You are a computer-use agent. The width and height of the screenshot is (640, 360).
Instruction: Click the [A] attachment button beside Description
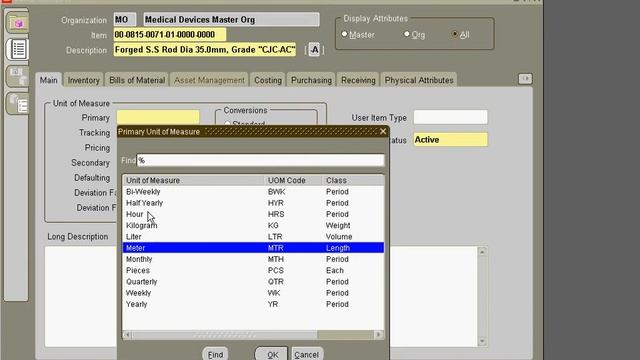tap(314, 50)
